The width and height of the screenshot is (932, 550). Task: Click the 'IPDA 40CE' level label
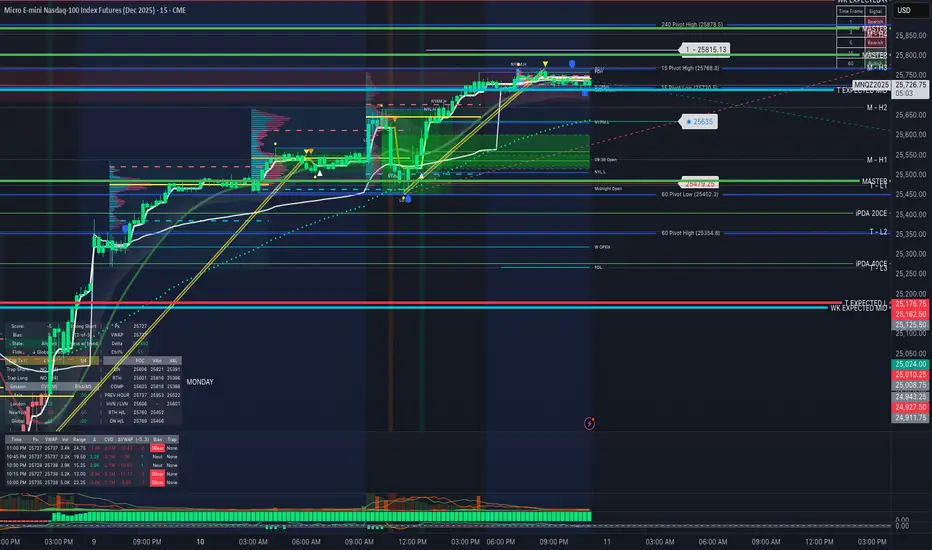(871, 263)
